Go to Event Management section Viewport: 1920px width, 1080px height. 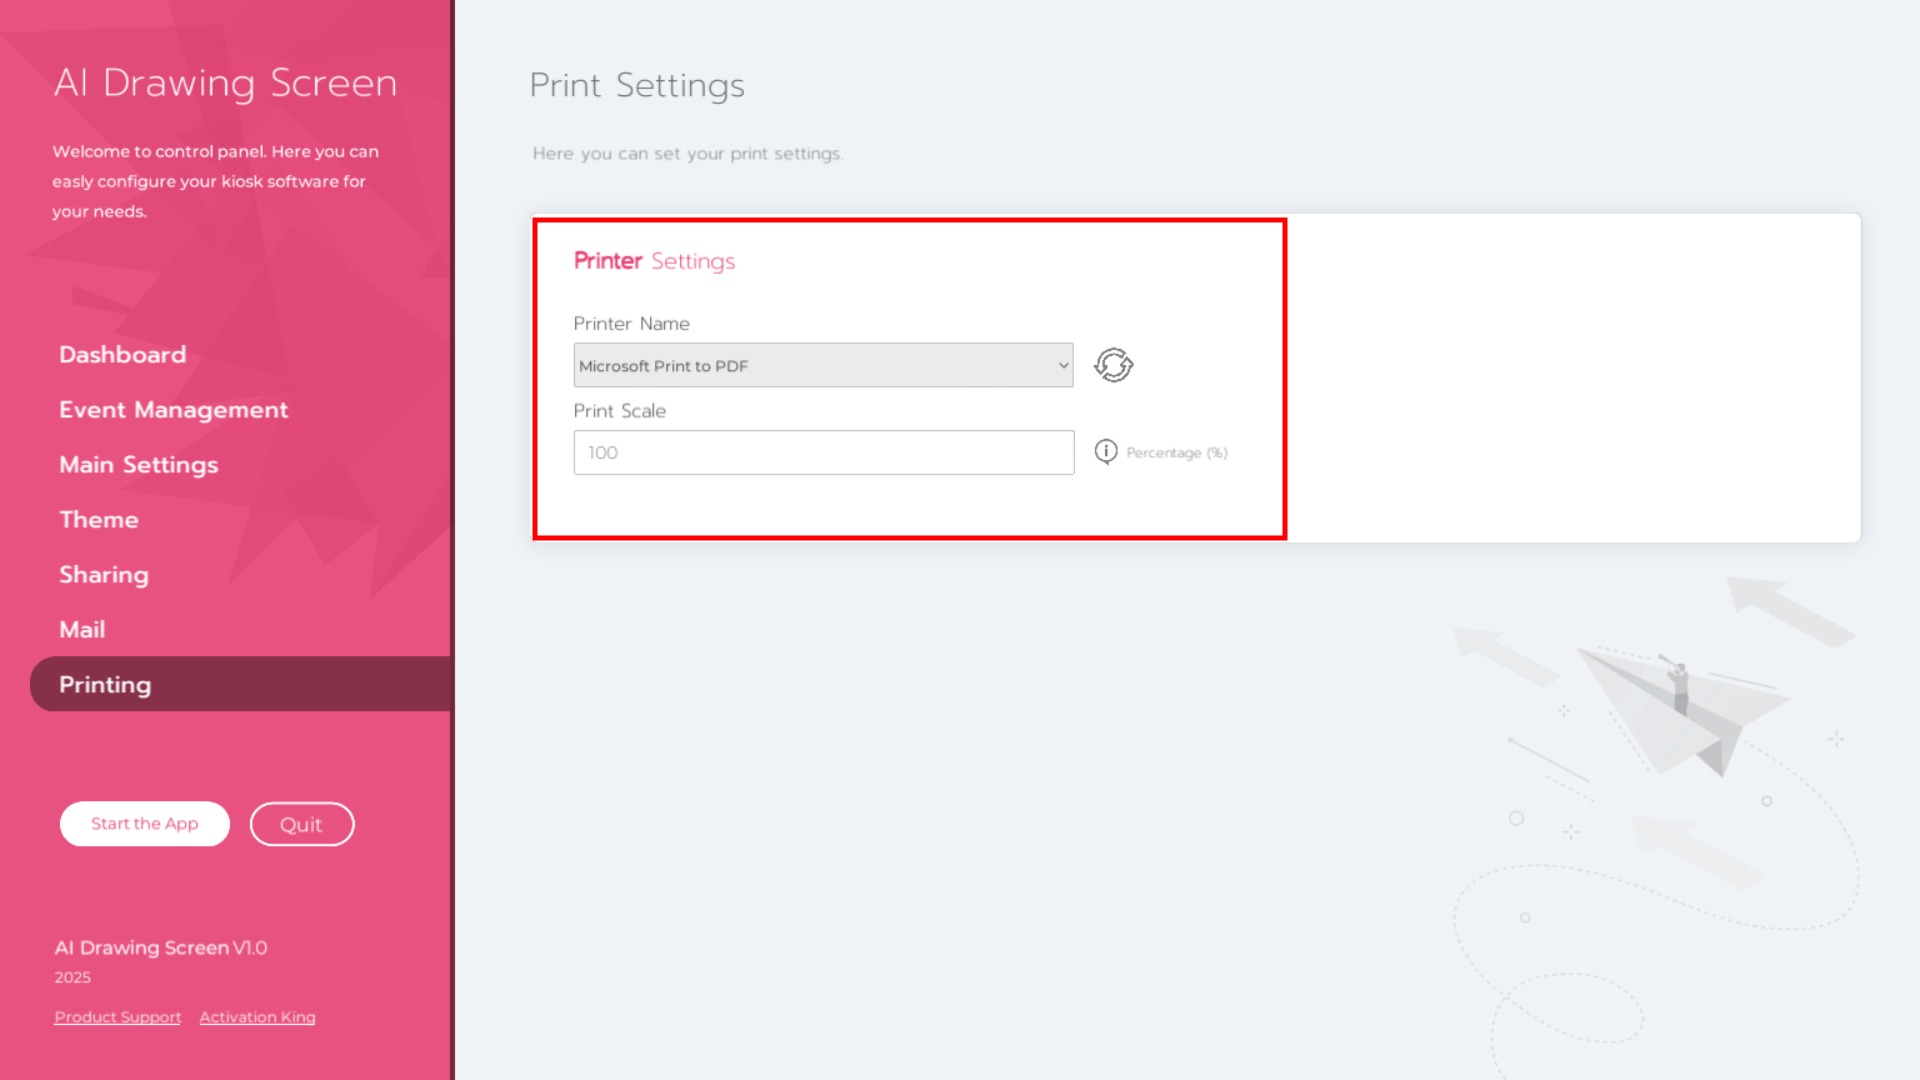click(173, 409)
